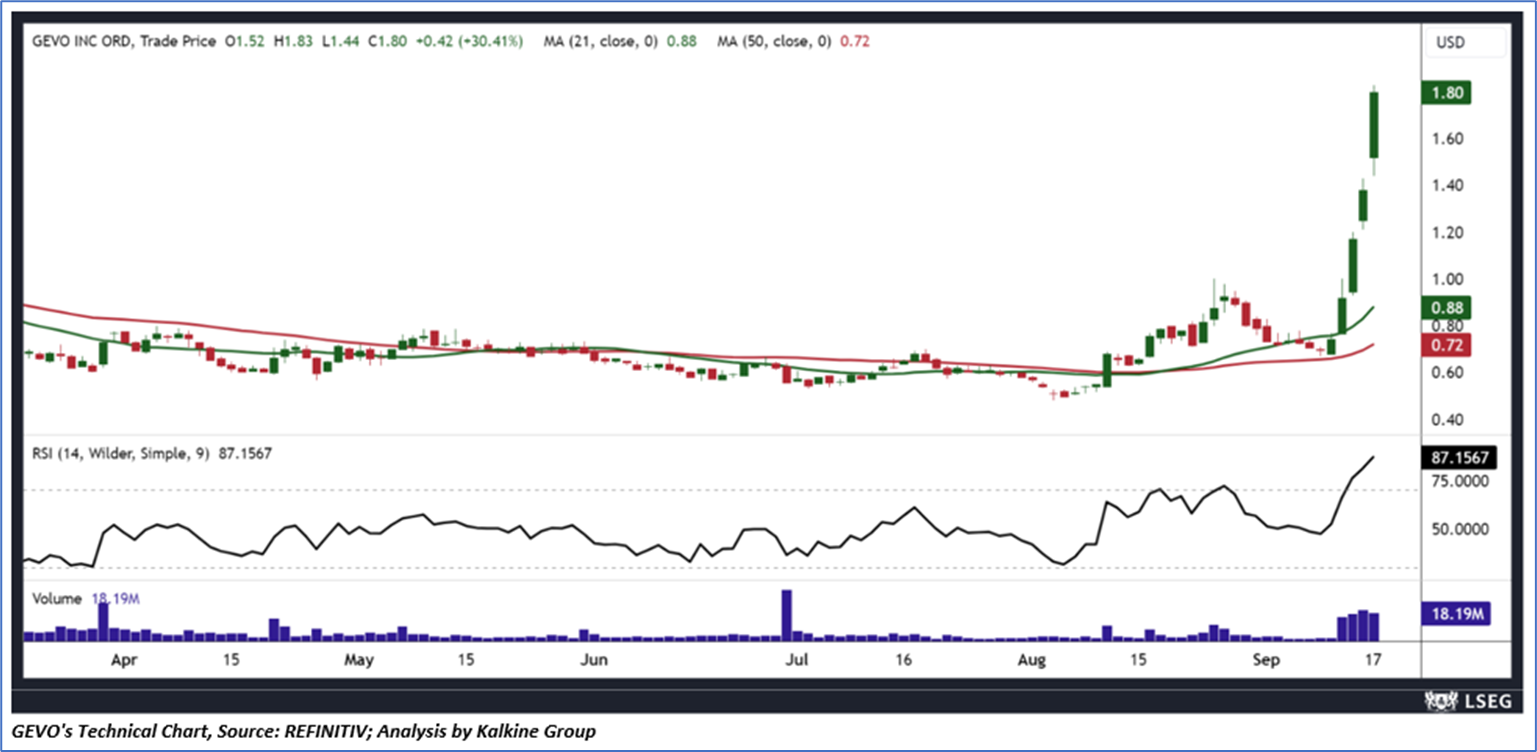1537x752 pixels.
Task: Click the 75.0000 RSI axis label
Action: 1459,481
